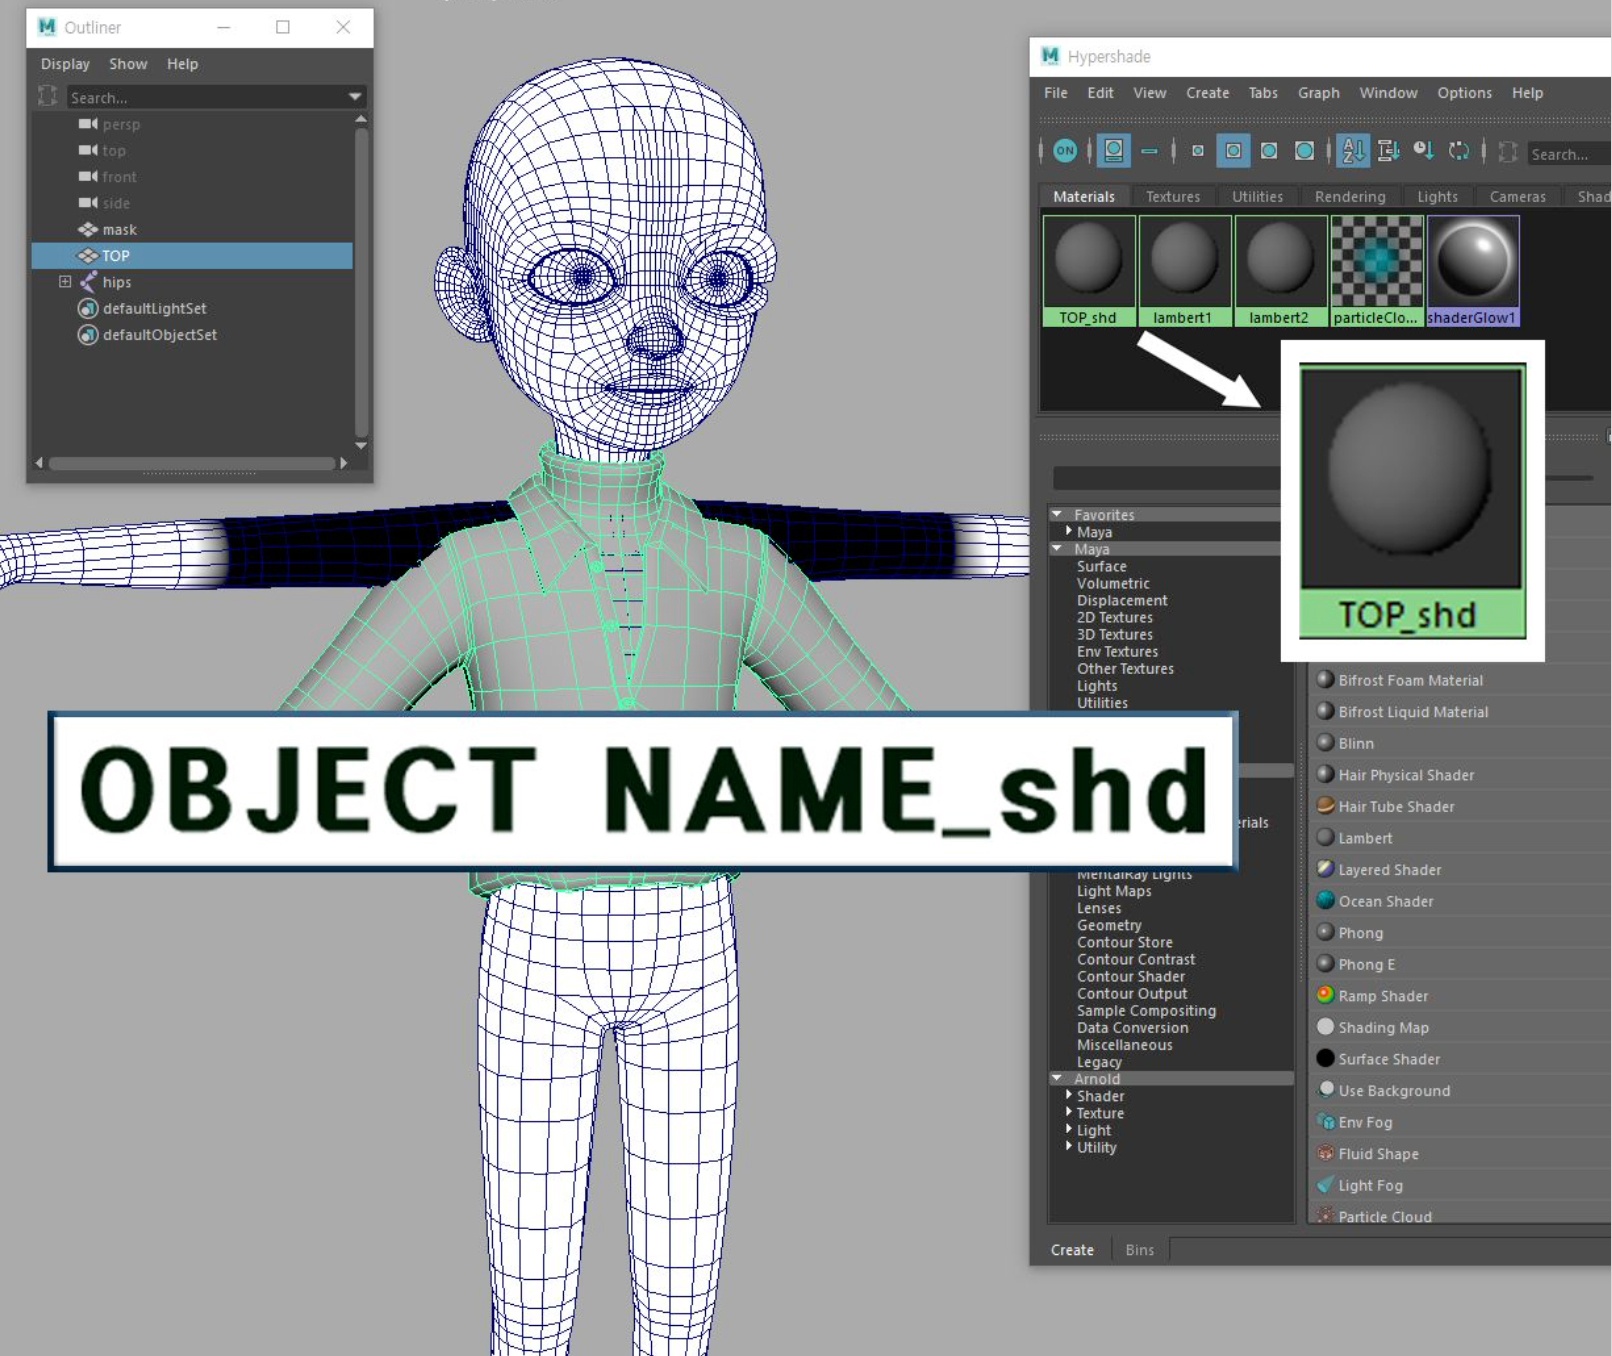Sort materials by name A-Z icon
Screen dimensions: 1612x1356
coord(1353,151)
